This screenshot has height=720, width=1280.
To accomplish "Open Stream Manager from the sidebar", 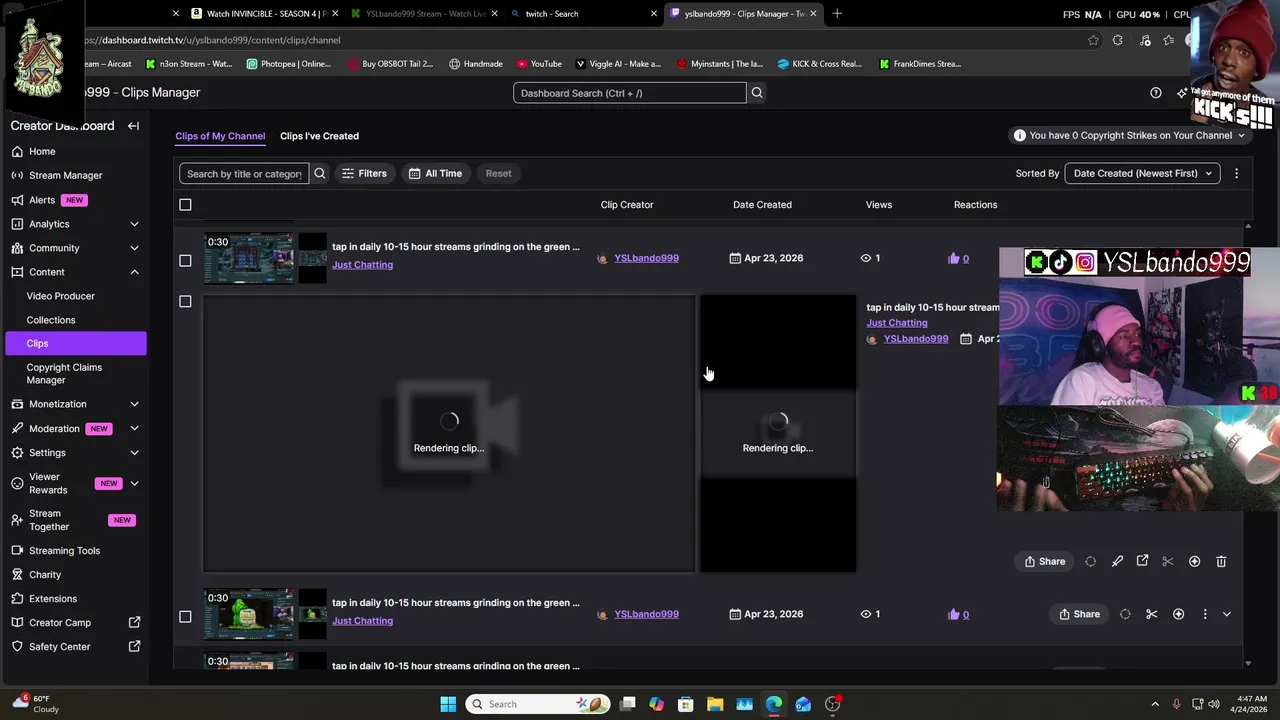I will [65, 175].
